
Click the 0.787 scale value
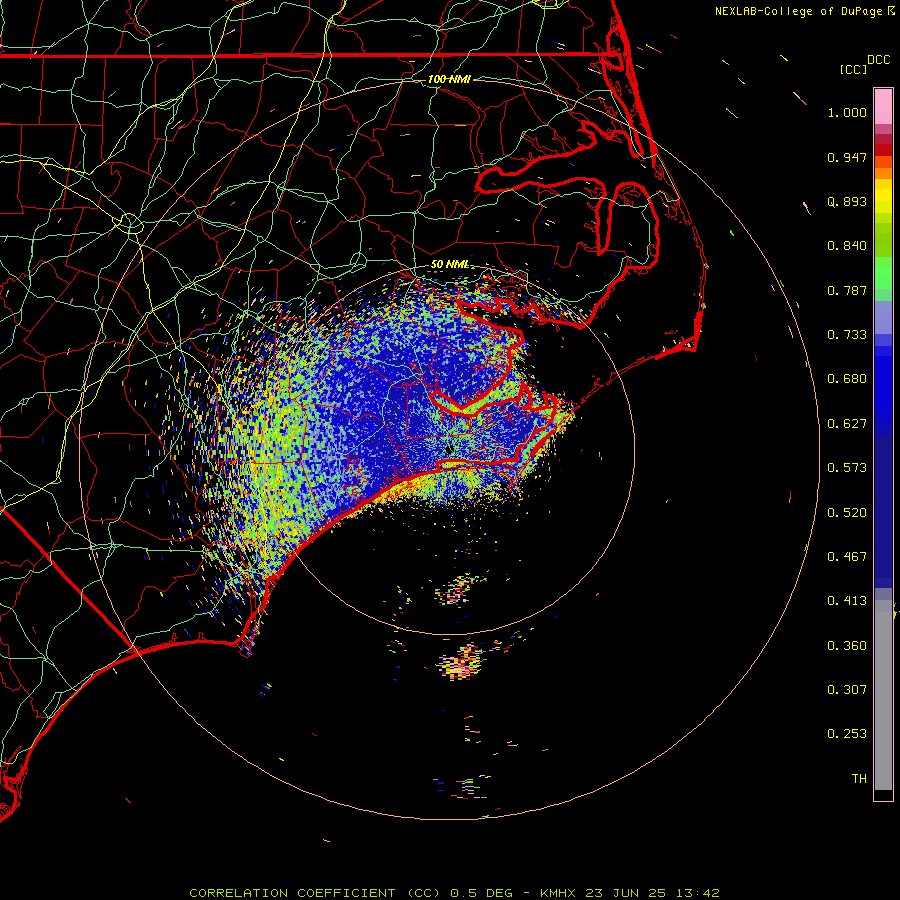click(847, 290)
